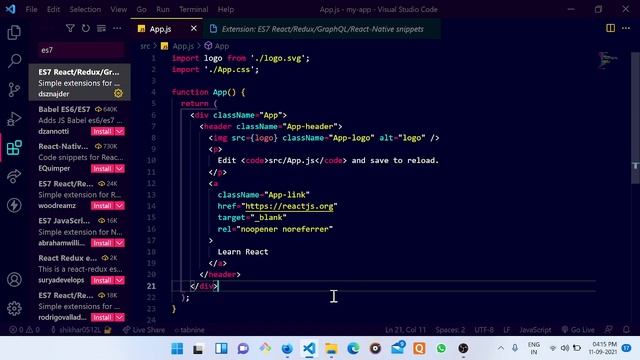Open the Accounts icon in activity bar
The image size is (640, 360).
[x=14, y=280]
